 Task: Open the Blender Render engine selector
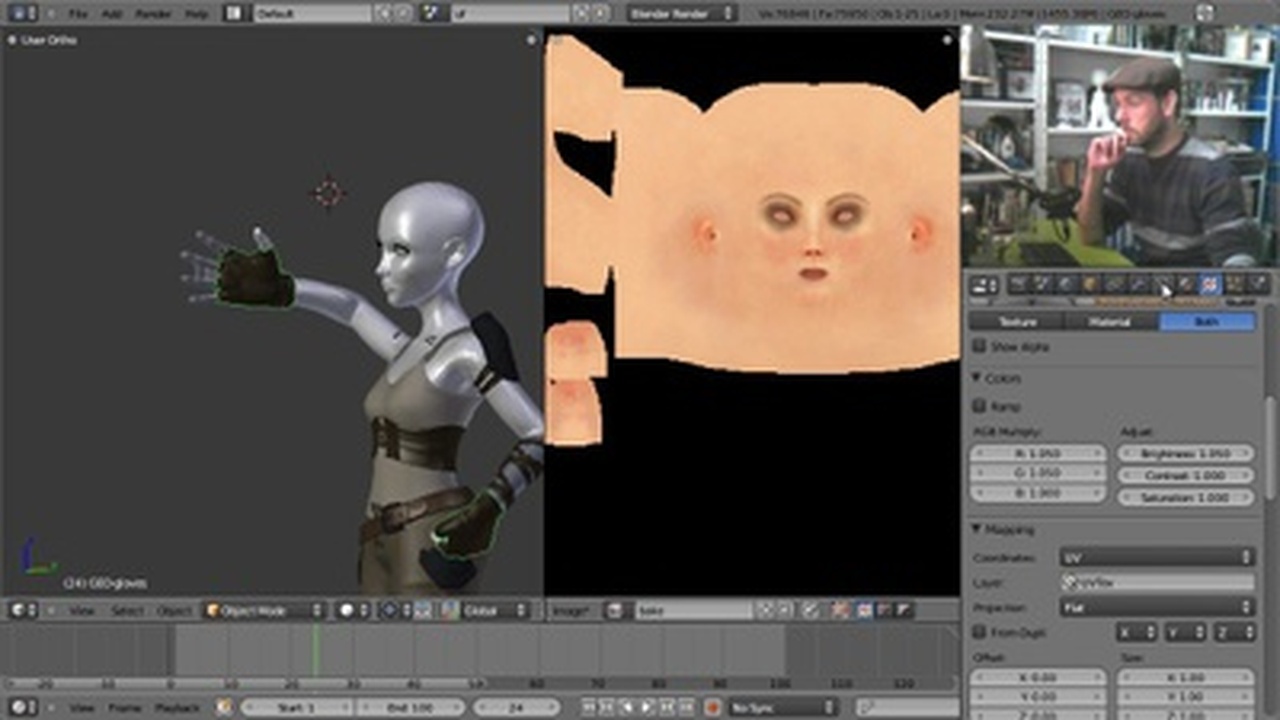pos(681,13)
